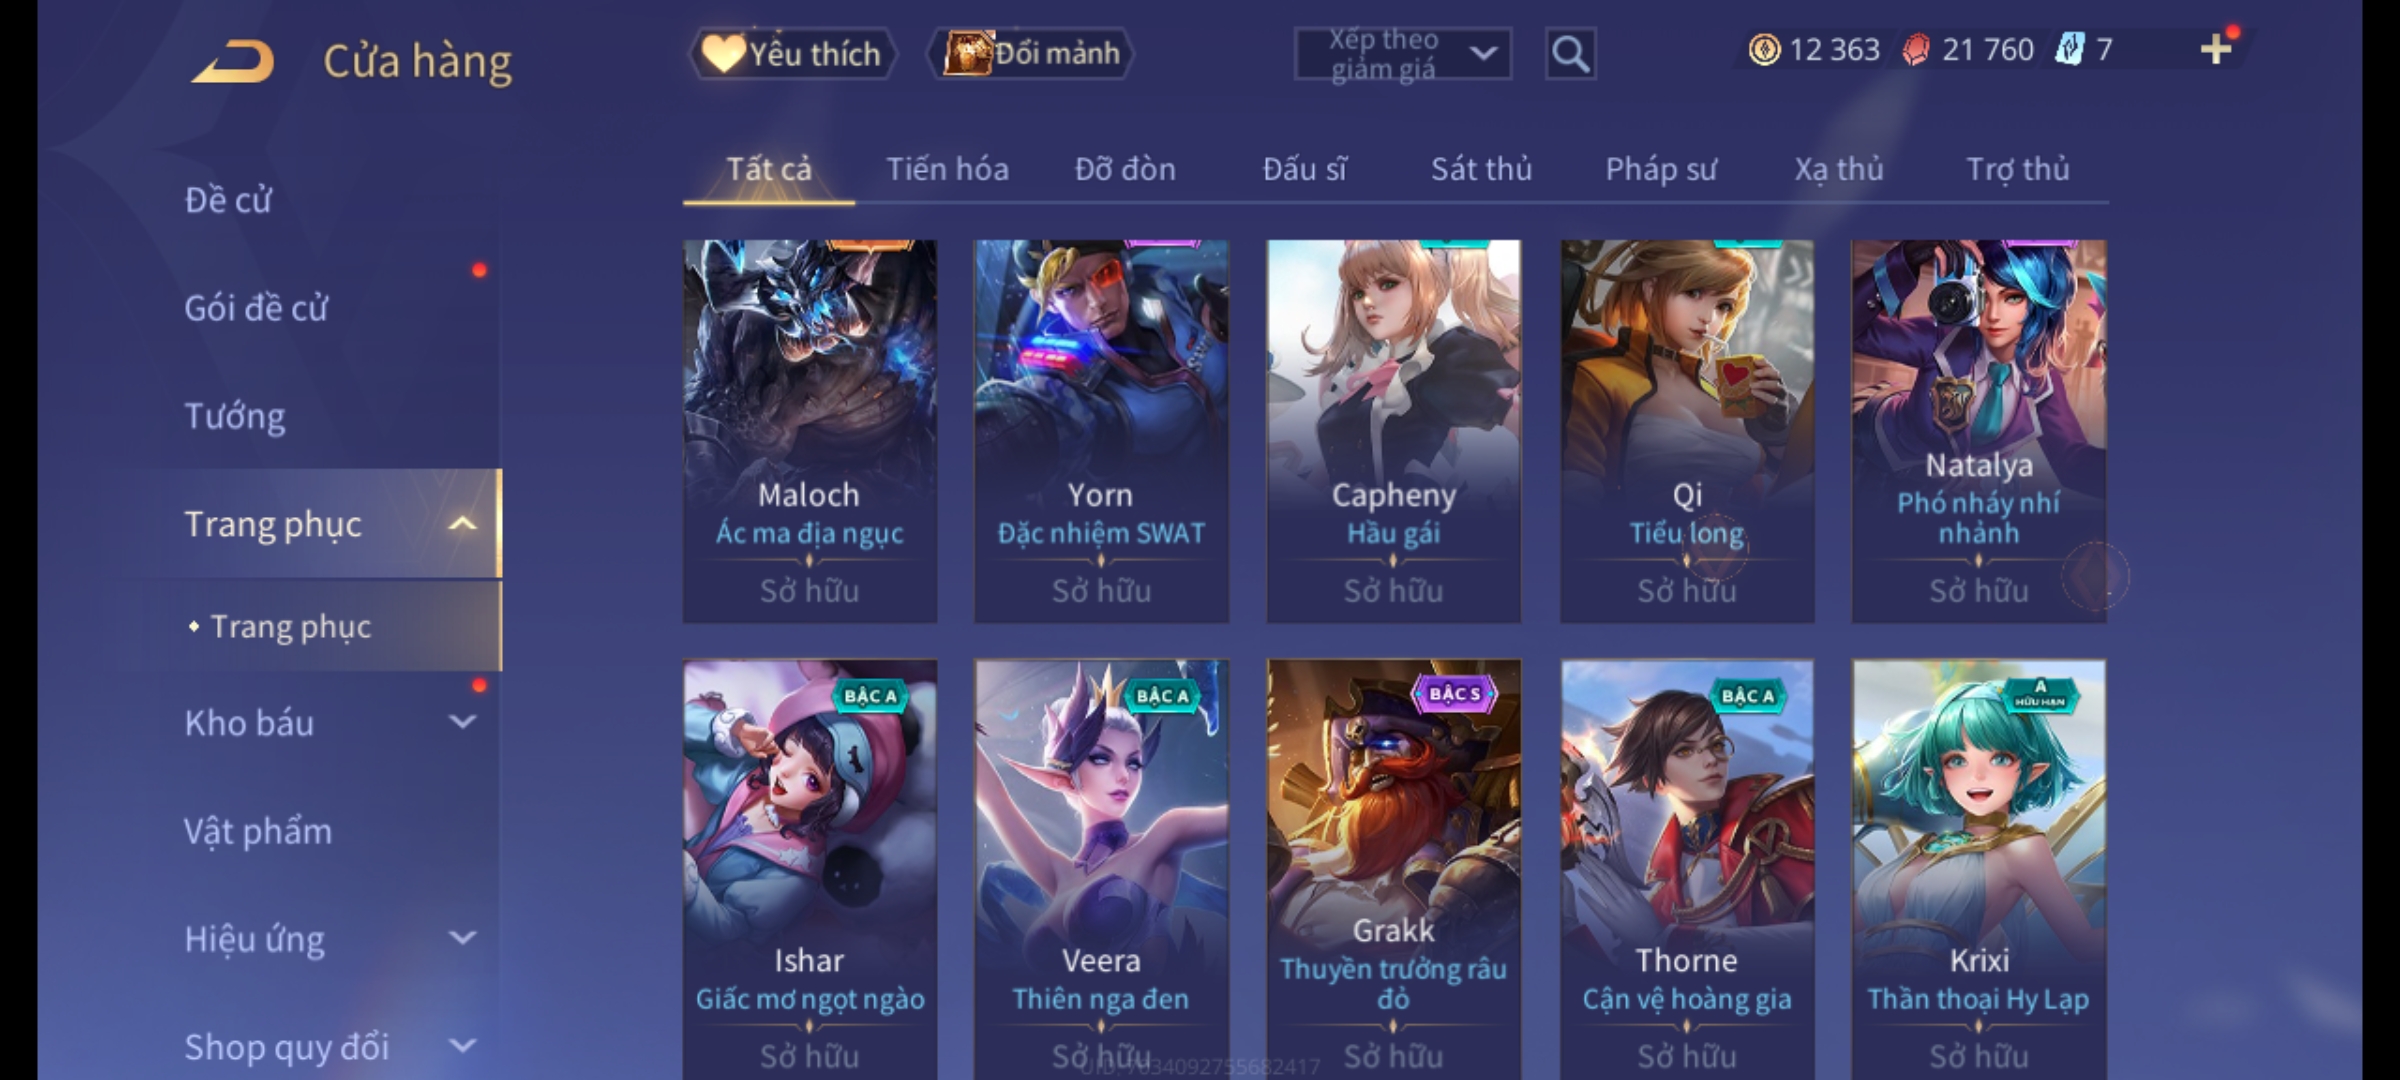Tap the back arrow icon
The width and height of the screenshot is (2400, 1080).
pyautogui.click(x=233, y=62)
